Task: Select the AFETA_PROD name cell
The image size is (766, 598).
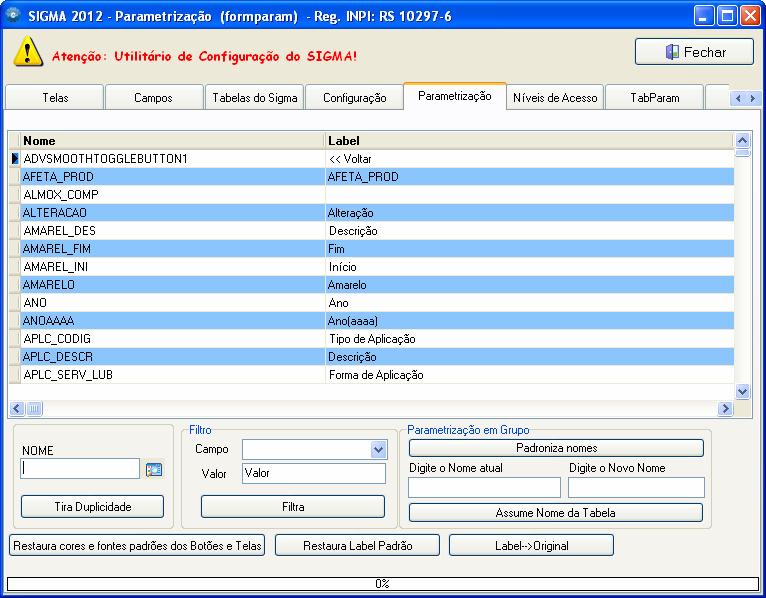Action: pyautogui.click(x=173, y=177)
